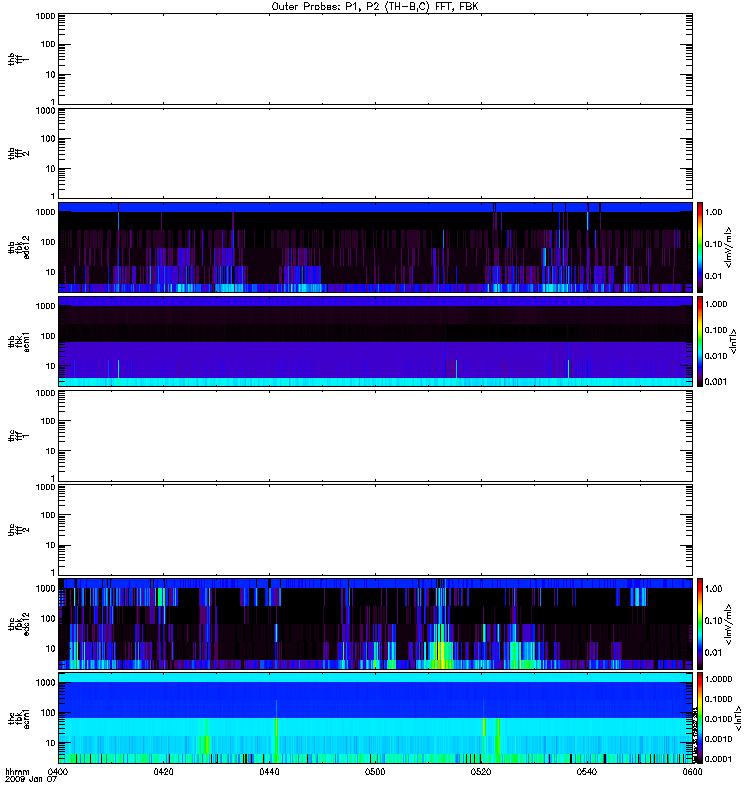Click the '0.001' tick on thb scm1 colorbar
750x800 pixels.
tap(716, 382)
